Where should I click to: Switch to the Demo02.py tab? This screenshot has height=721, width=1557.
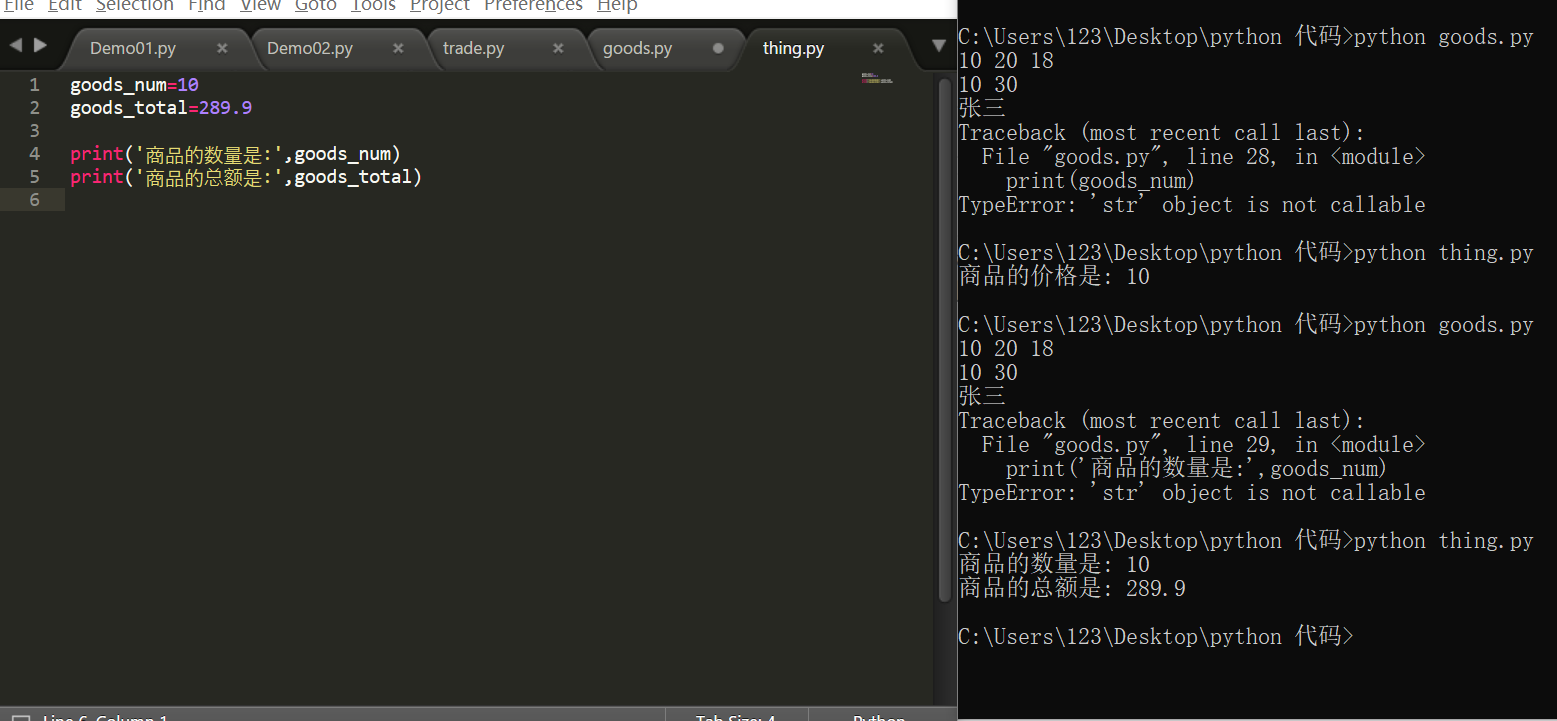(x=310, y=48)
